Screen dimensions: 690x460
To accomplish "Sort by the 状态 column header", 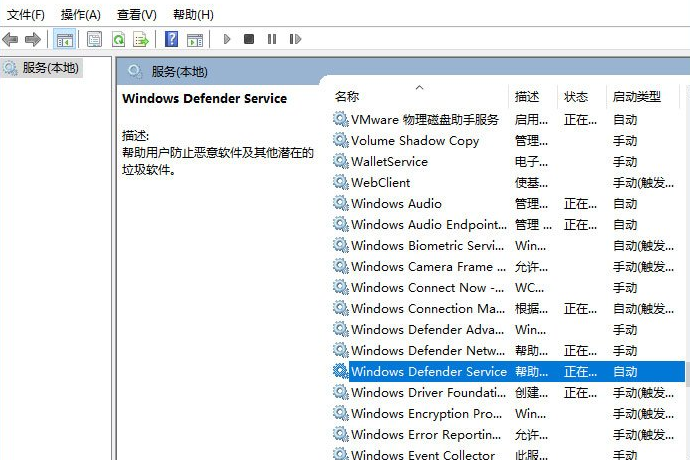I will pos(576,96).
